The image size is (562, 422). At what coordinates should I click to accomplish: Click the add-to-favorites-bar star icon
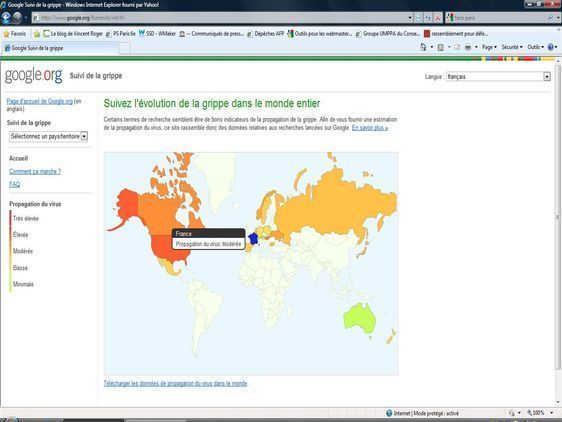37,34
